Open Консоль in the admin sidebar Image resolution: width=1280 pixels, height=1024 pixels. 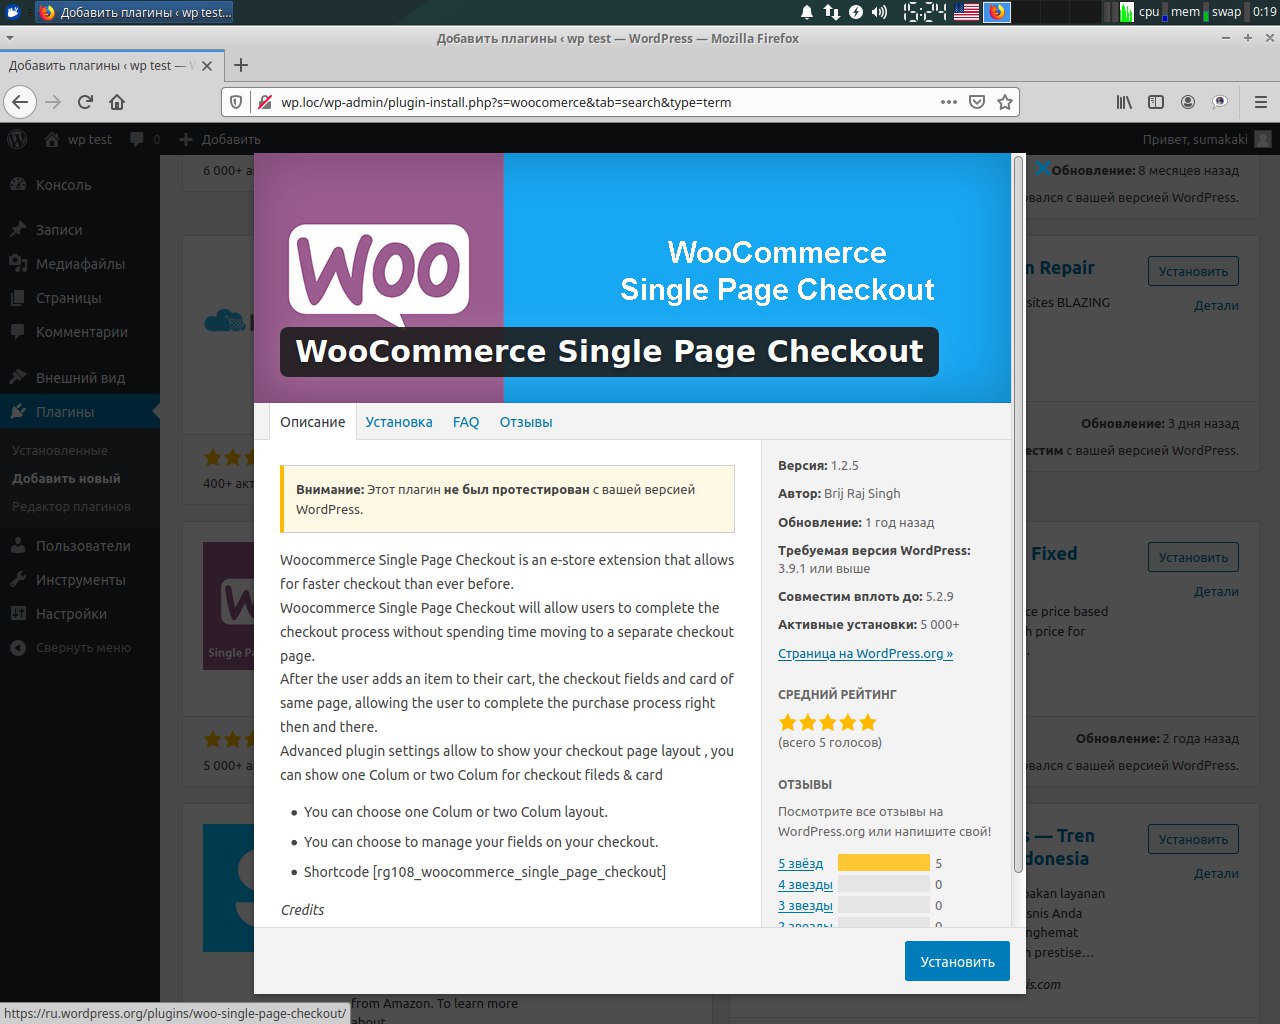(x=80, y=185)
